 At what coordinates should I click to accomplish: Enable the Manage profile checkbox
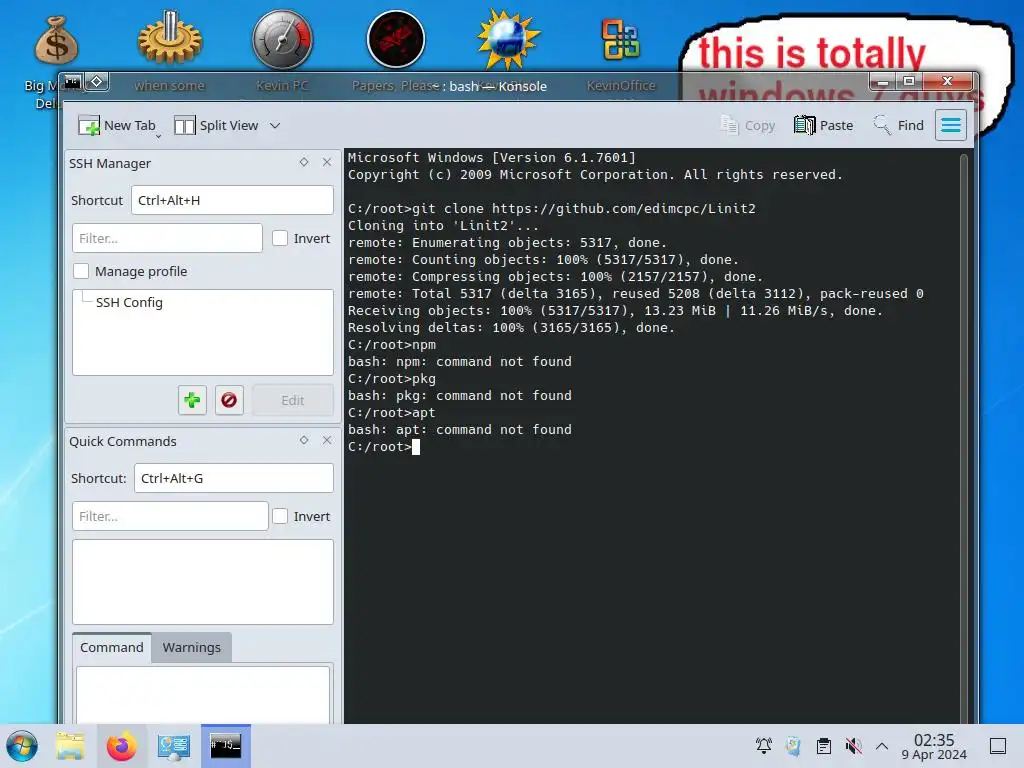[x=81, y=271]
